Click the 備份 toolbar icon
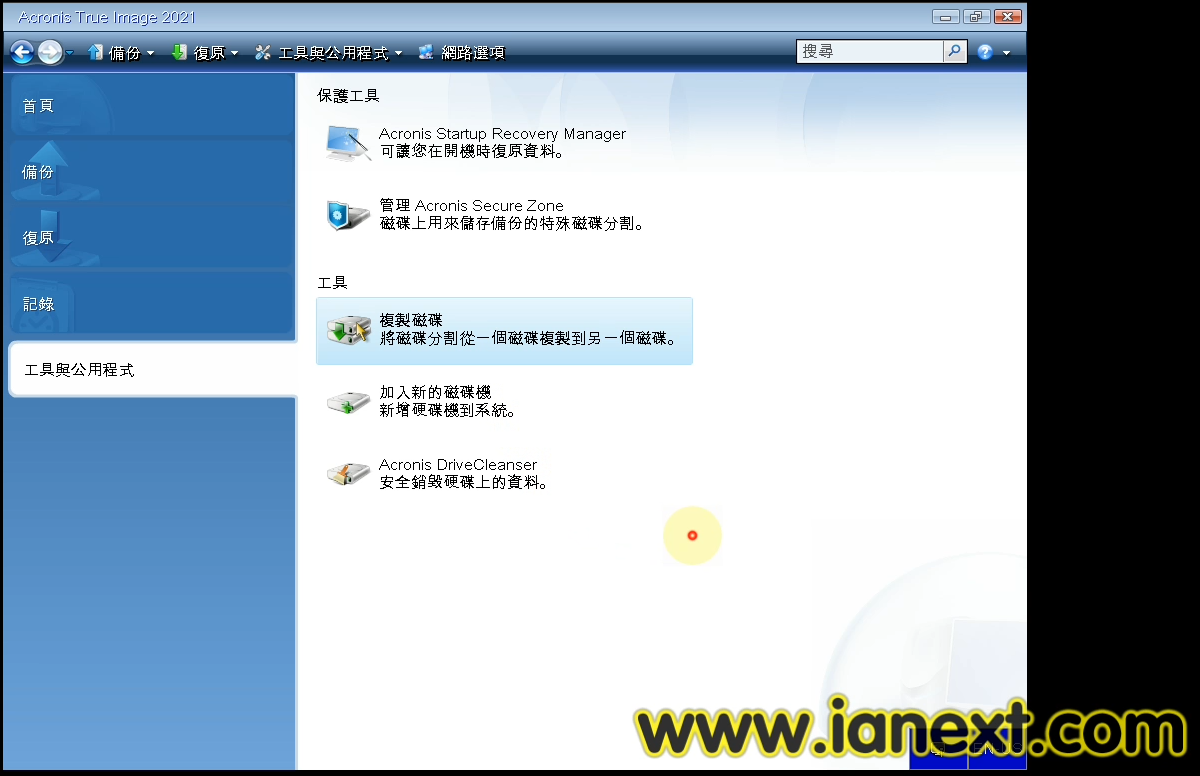 click(x=96, y=52)
